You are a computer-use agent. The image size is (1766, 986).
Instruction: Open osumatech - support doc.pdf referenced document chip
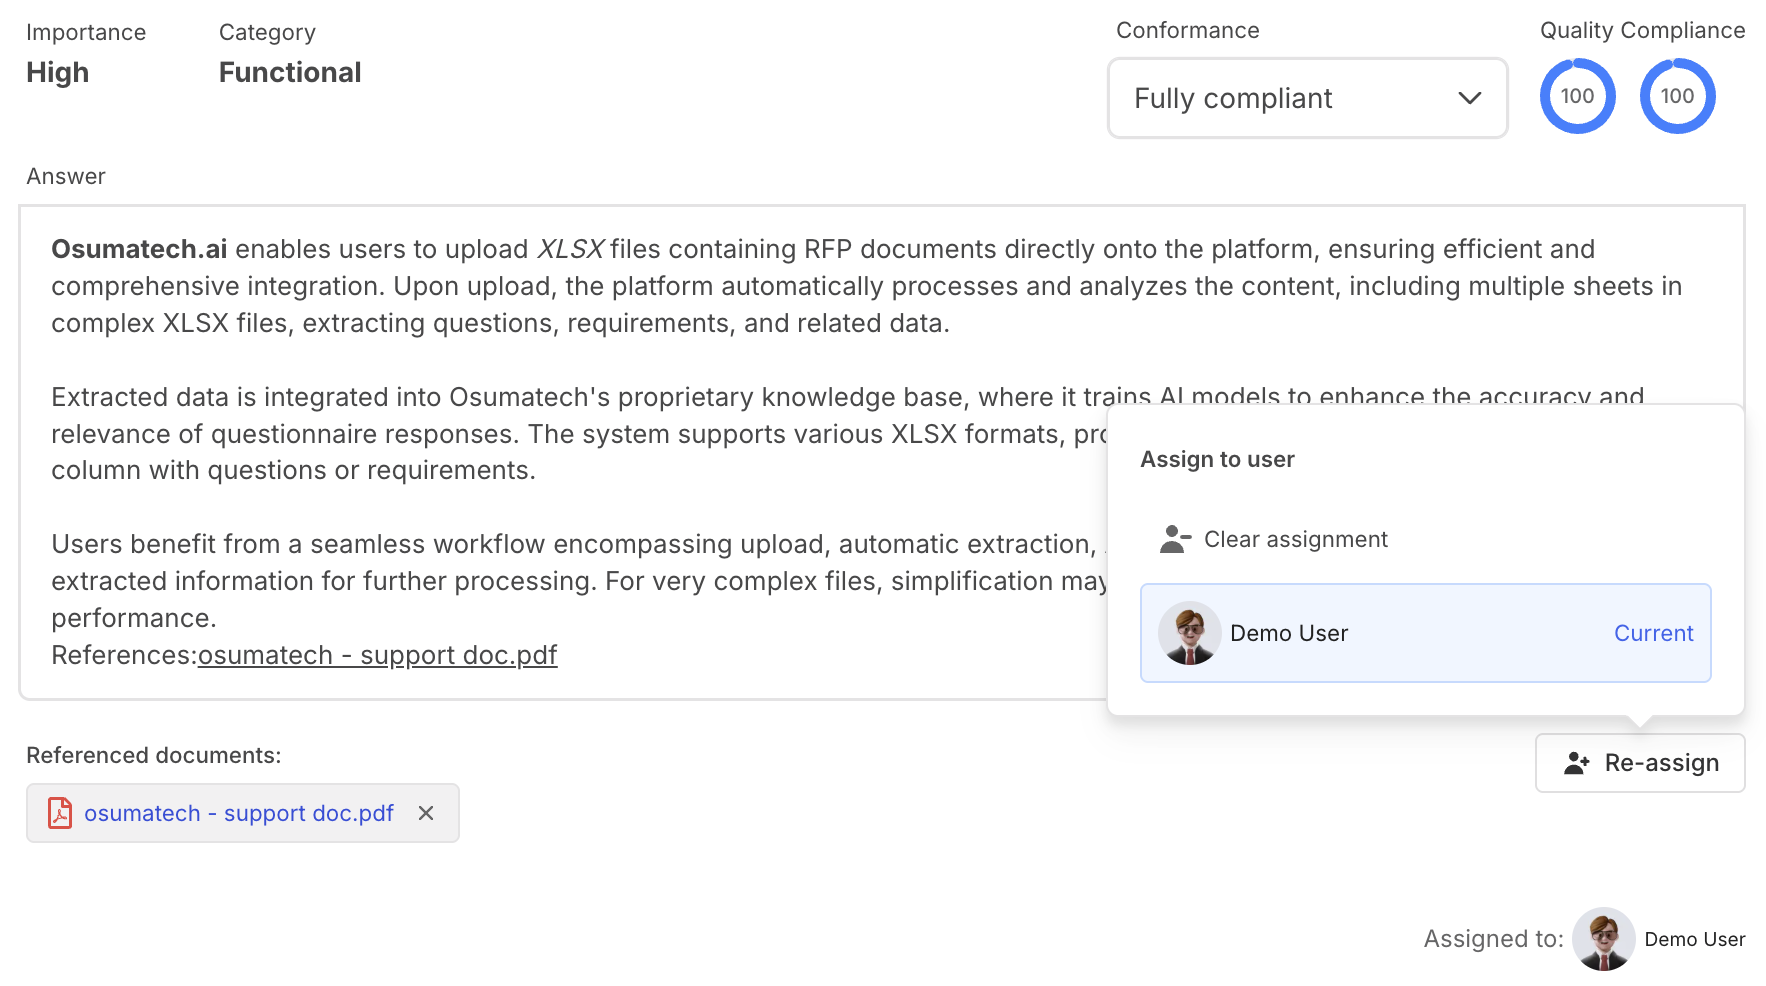(x=239, y=813)
